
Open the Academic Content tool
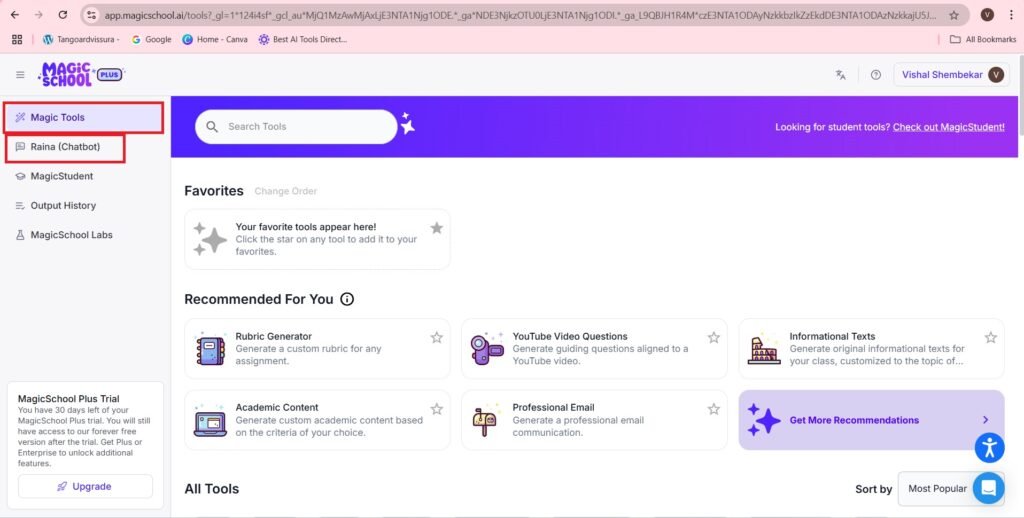tap(317, 420)
